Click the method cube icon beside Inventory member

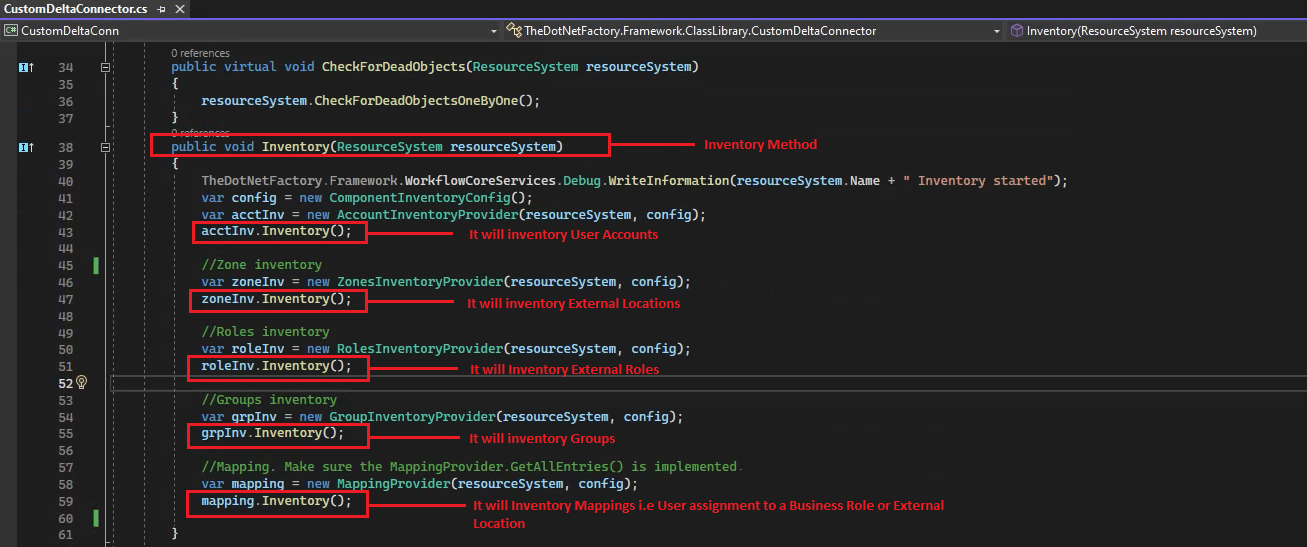[x=1017, y=31]
